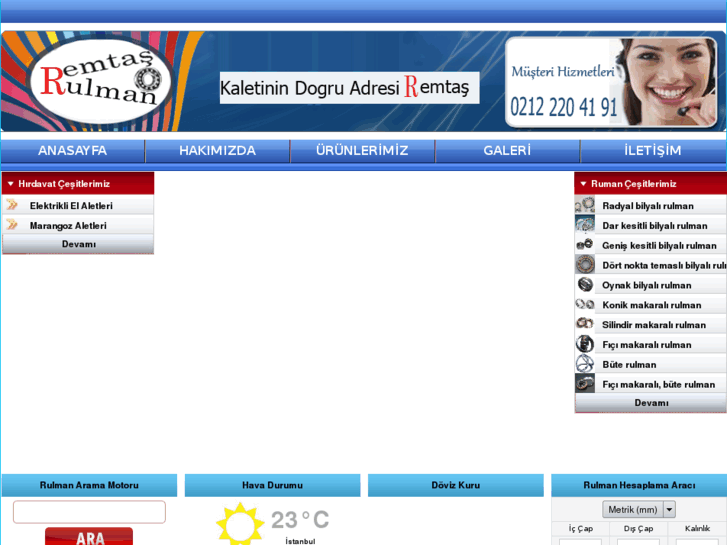727x545 pixels.
Task: Focus the Rulman Arama Motoru search field
Action: [x=89, y=512]
